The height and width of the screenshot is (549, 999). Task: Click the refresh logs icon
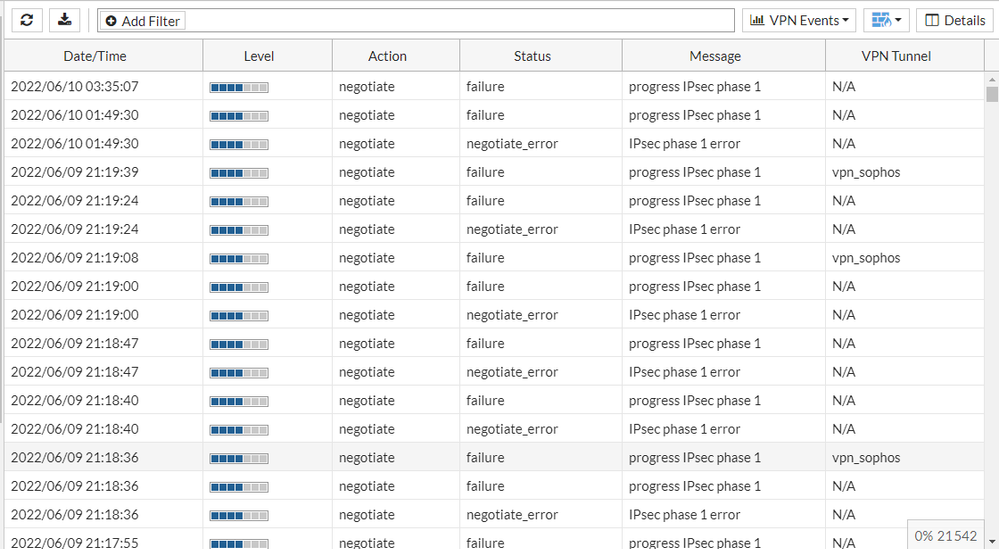click(26, 20)
